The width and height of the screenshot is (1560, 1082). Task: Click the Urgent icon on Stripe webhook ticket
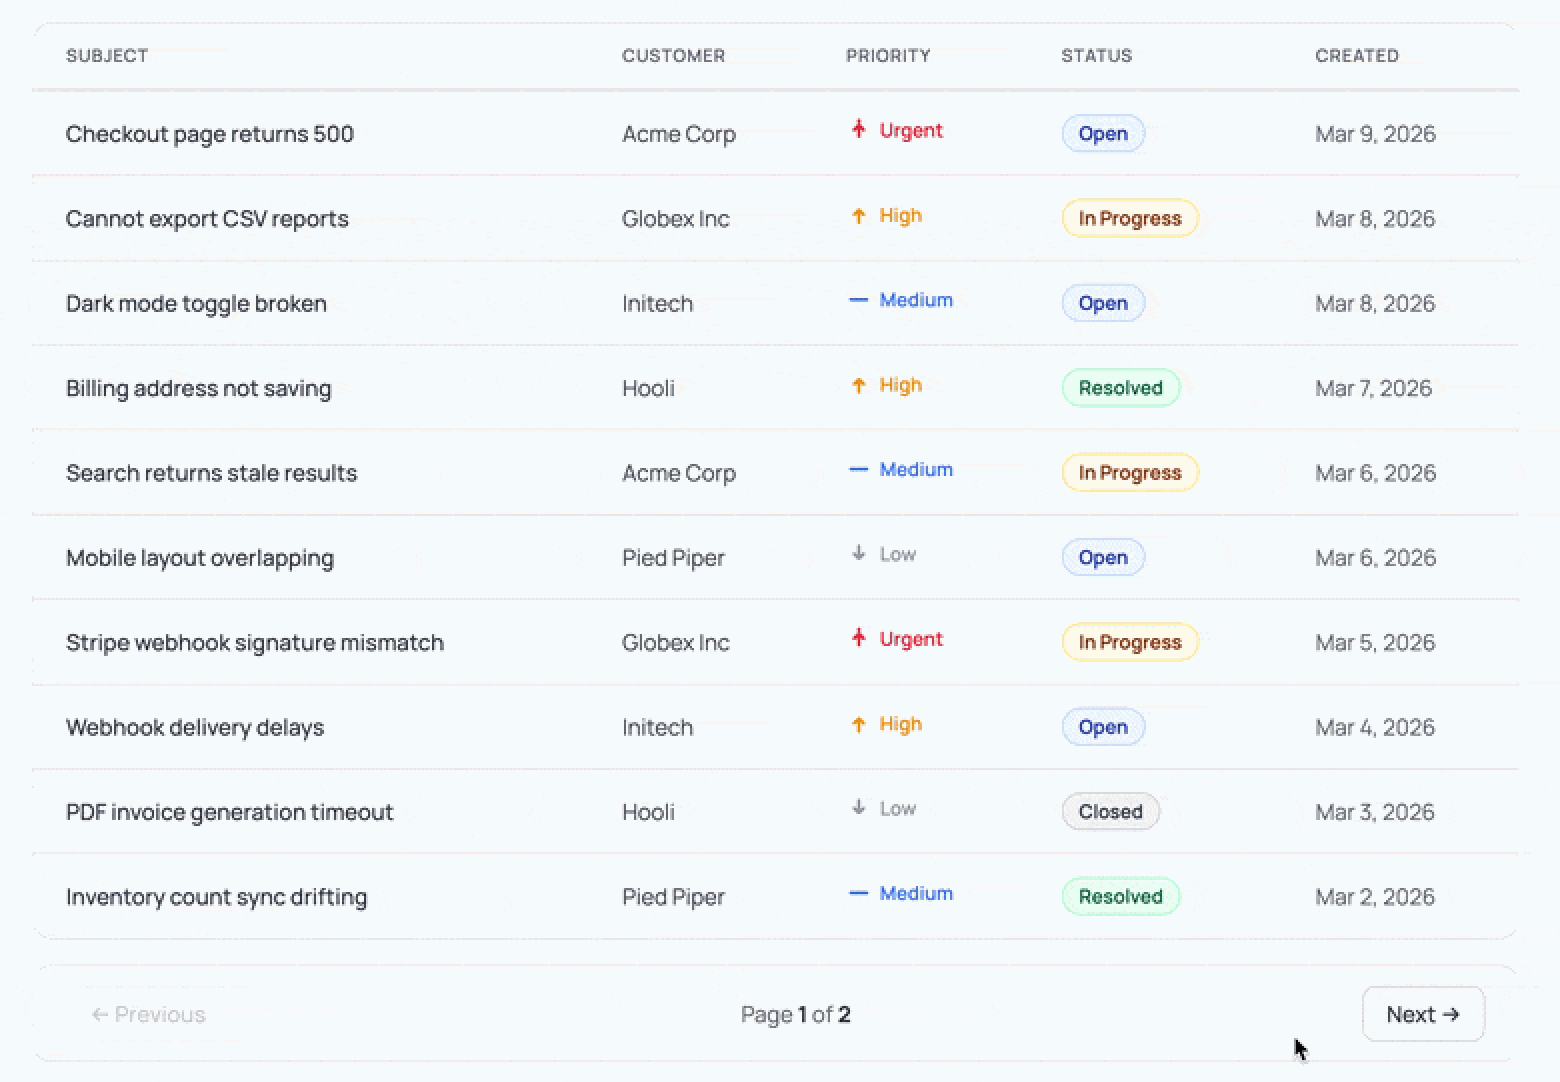click(x=857, y=639)
